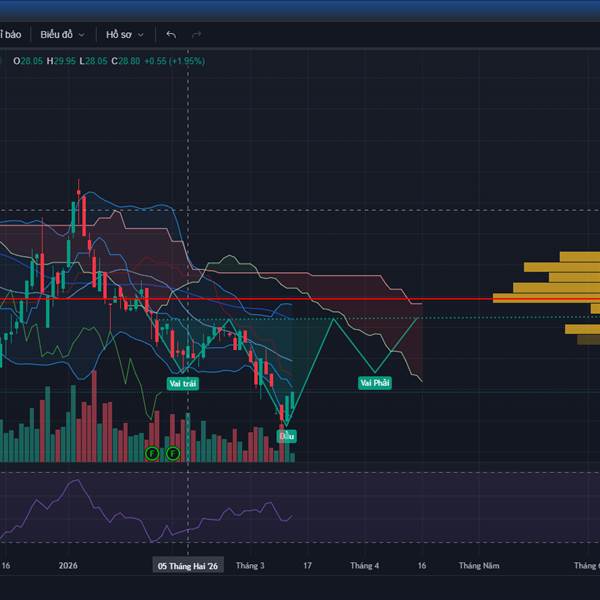The height and width of the screenshot is (600, 600).
Task: Click the closing price value C28.80
Action: click(x=126, y=61)
